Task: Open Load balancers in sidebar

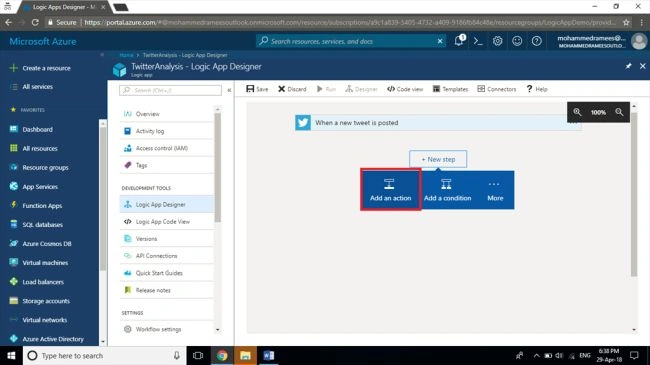Action: click(37, 282)
